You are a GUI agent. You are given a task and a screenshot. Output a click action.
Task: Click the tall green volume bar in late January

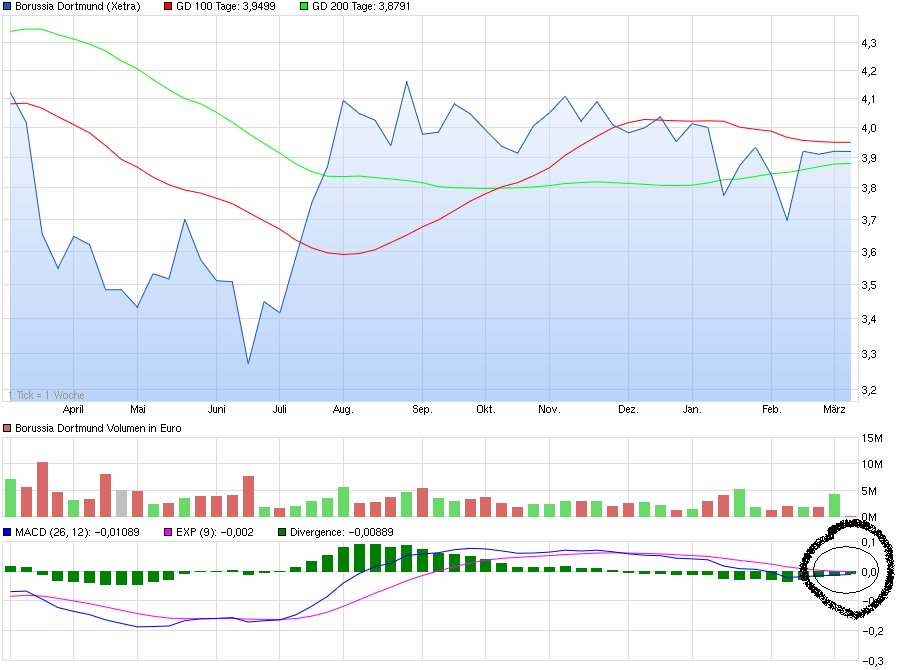pos(739,503)
